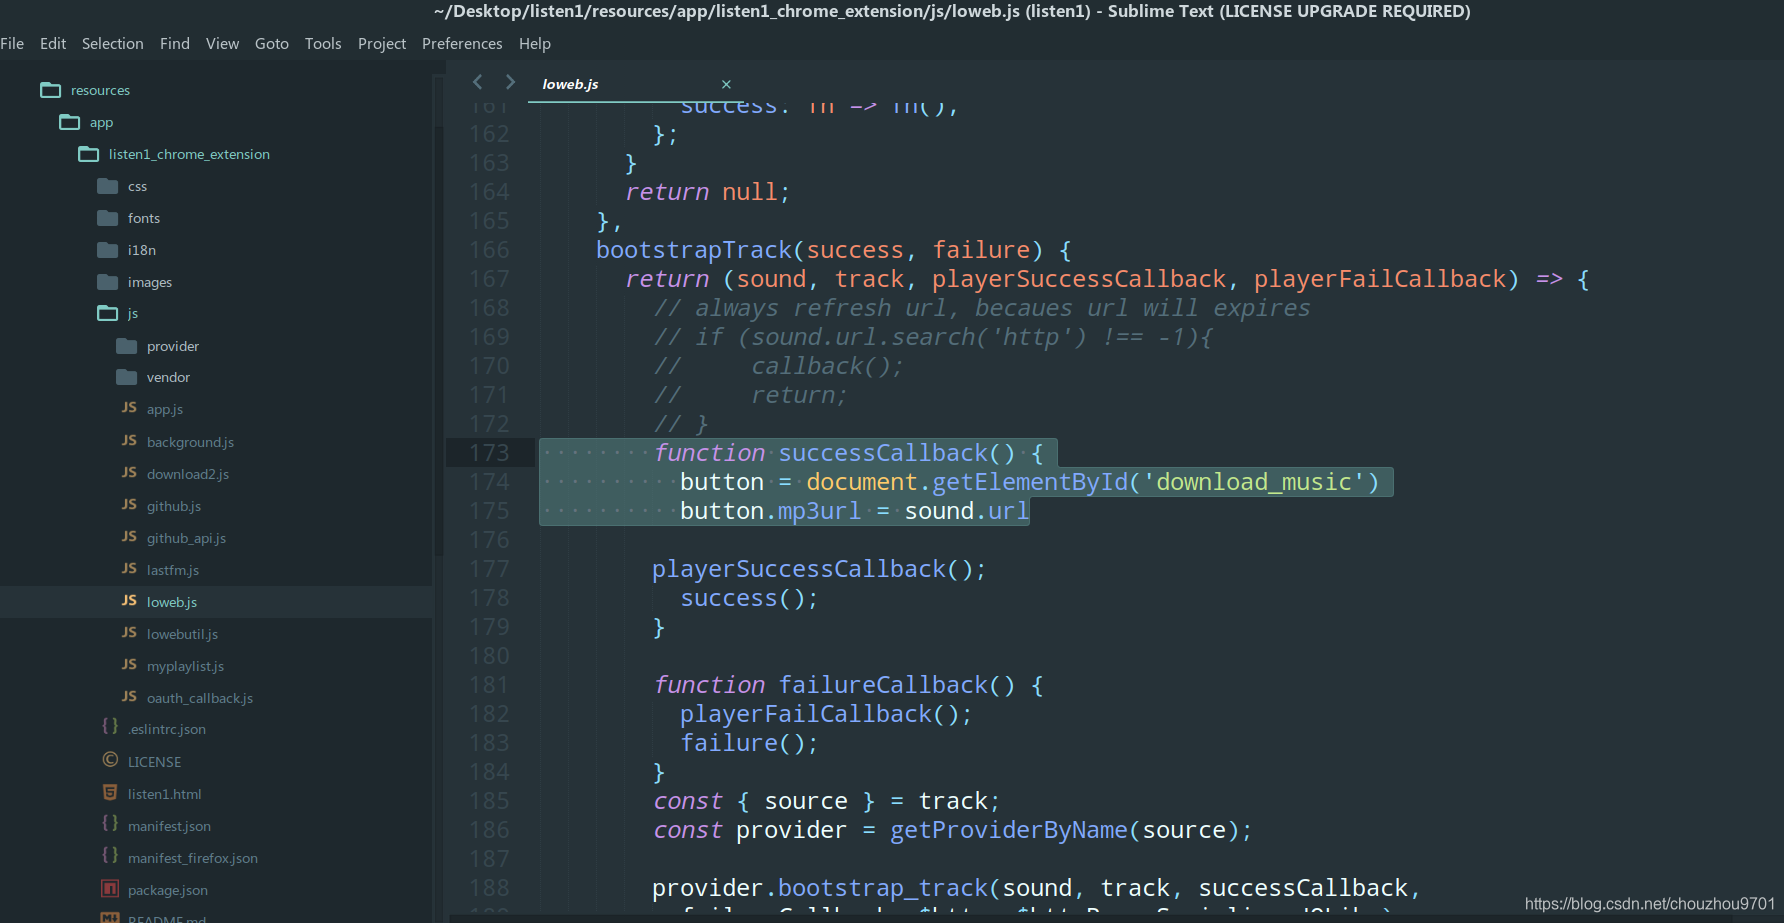Click line number 181 in gutter
The height and width of the screenshot is (923, 1784).
489,685
